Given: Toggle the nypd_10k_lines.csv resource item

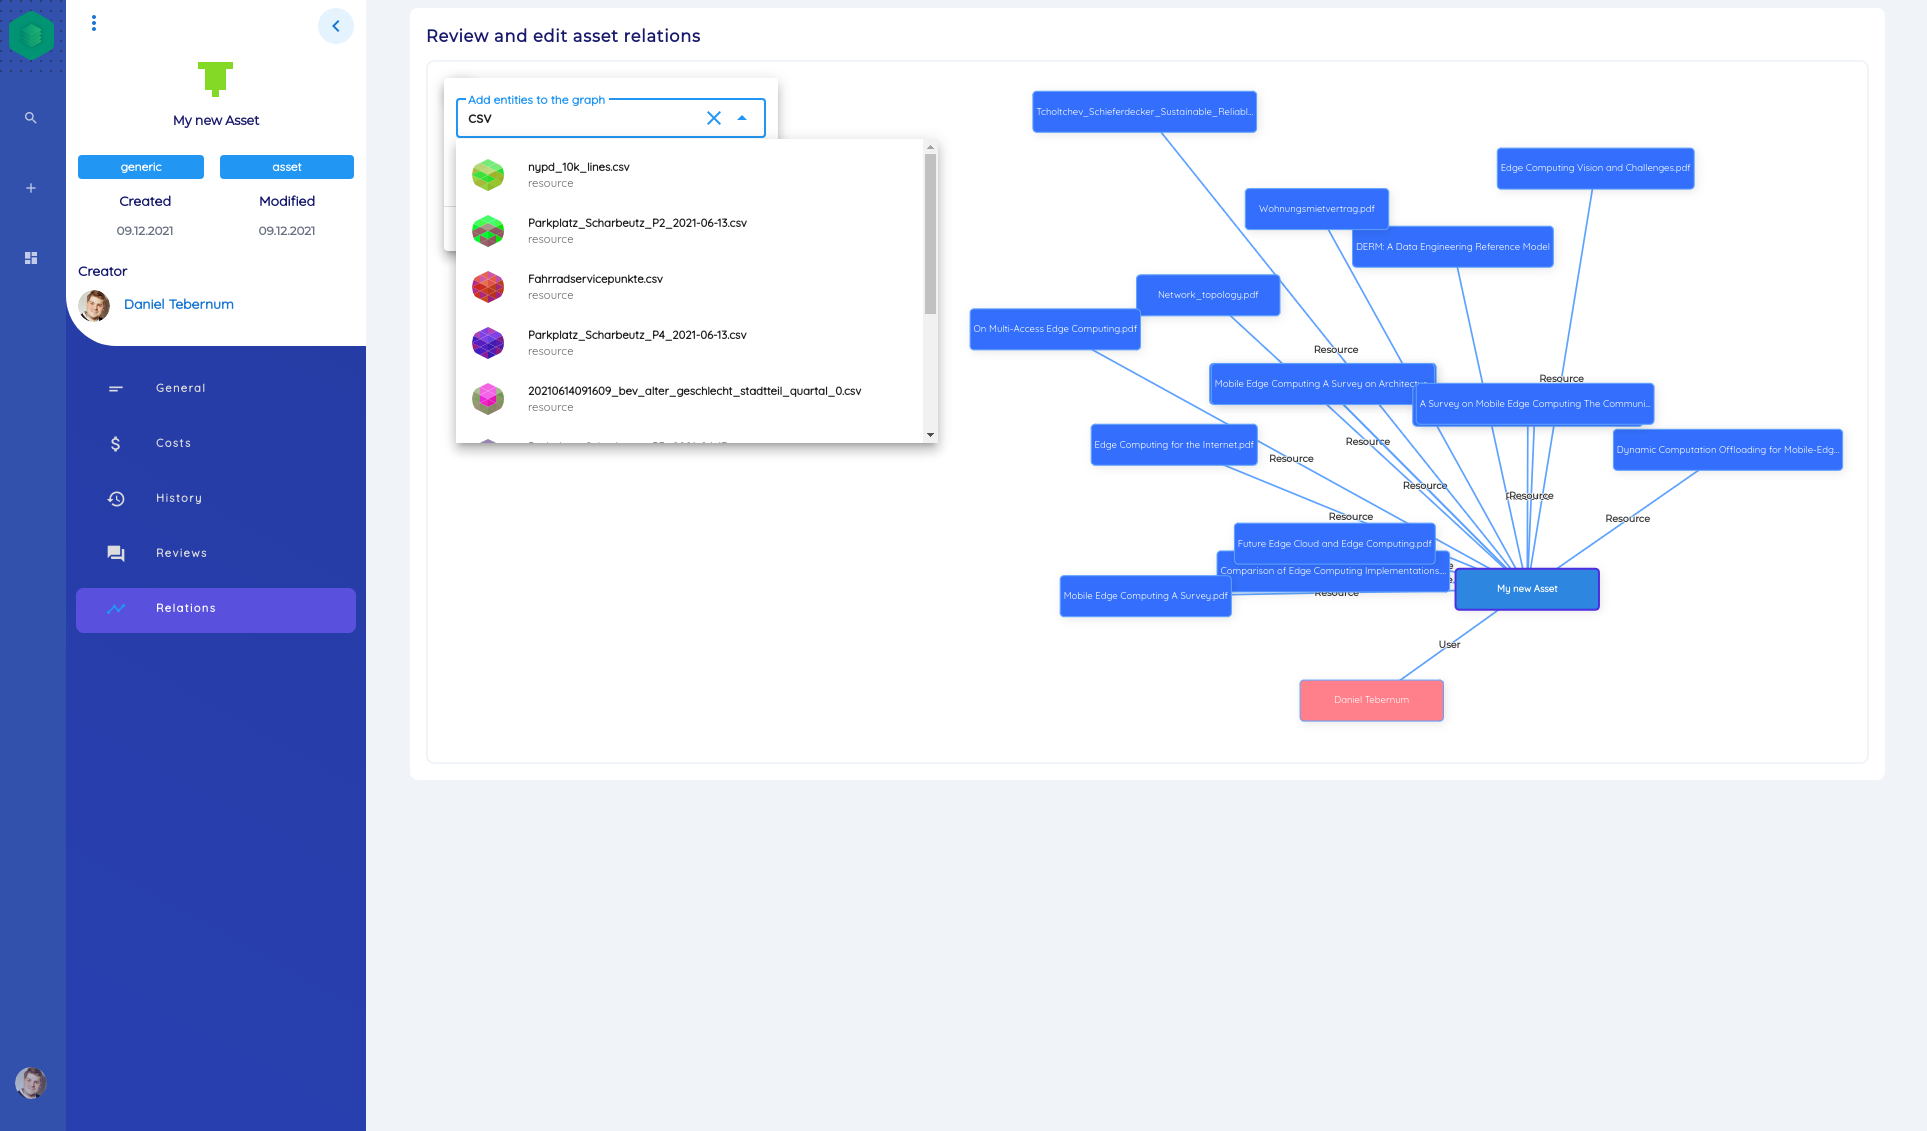Looking at the screenshot, I should pos(692,174).
